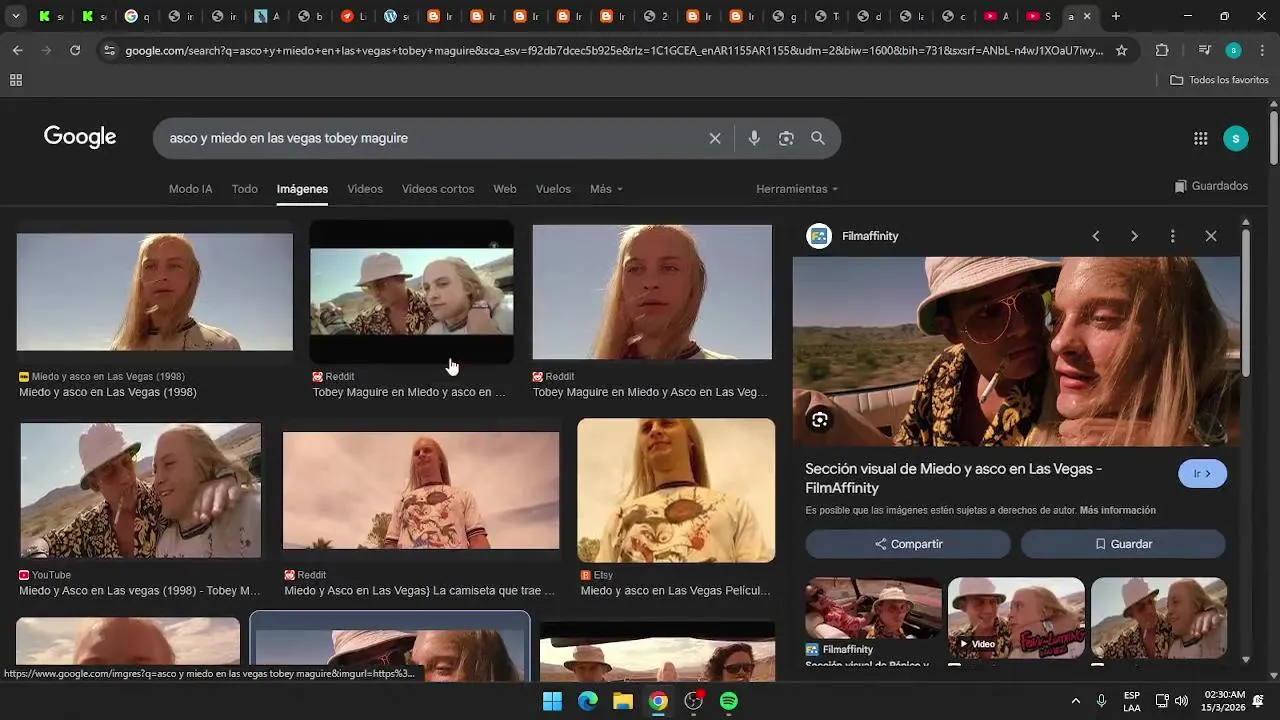This screenshot has width=1280, height=720.
Task: Click the preview panel scrollbar thumb
Action: pyautogui.click(x=1245, y=305)
